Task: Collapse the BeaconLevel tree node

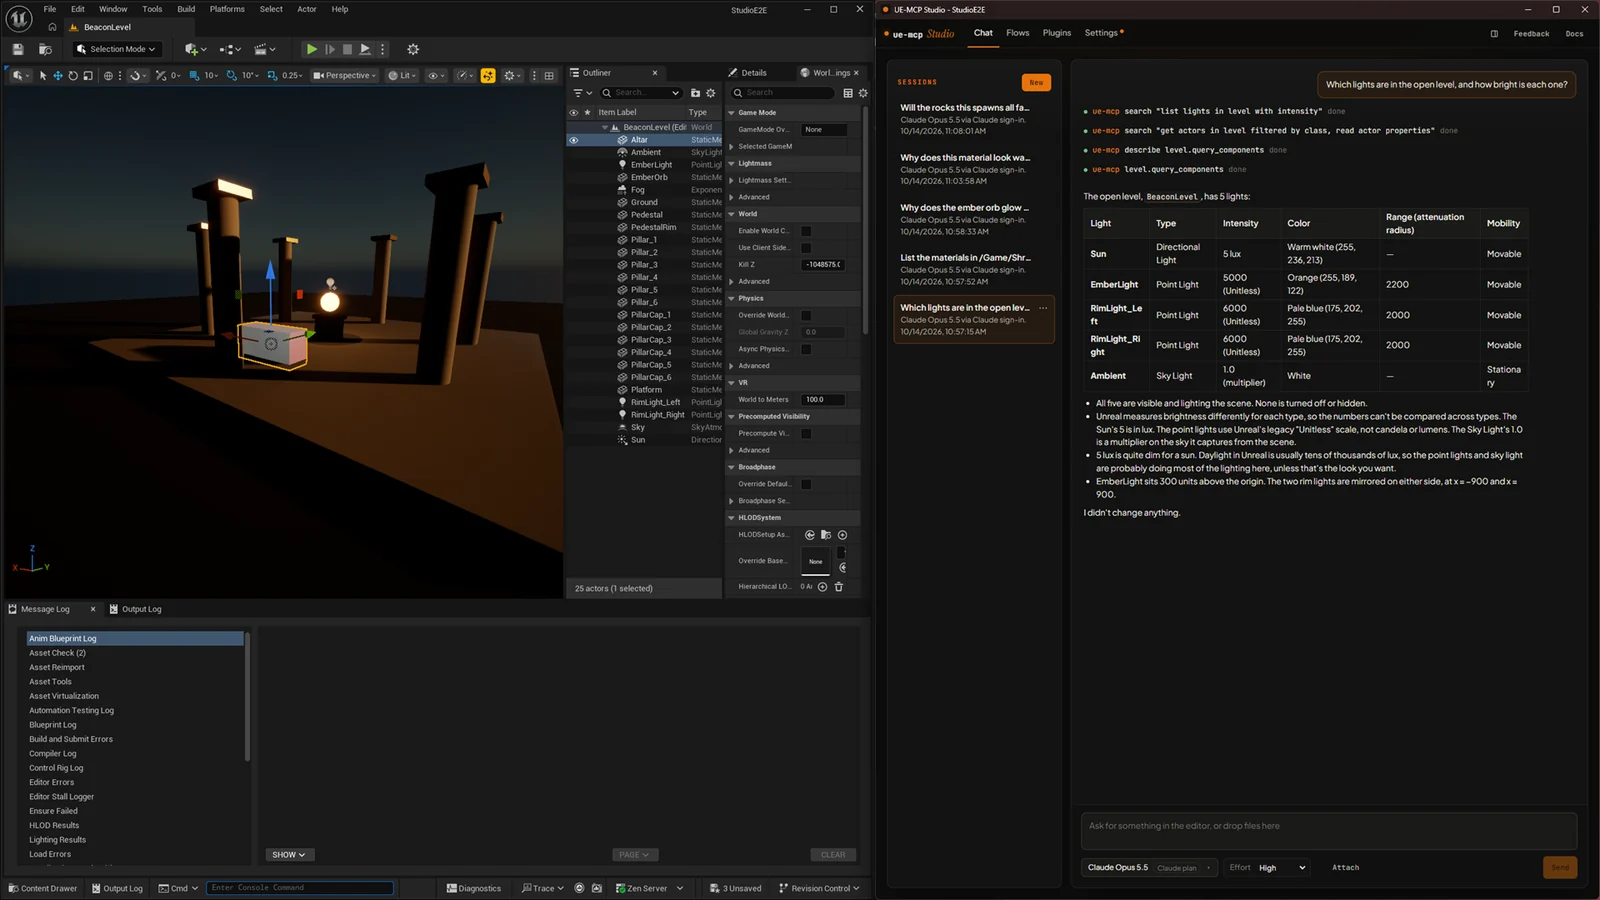Action: (x=604, y=127)
